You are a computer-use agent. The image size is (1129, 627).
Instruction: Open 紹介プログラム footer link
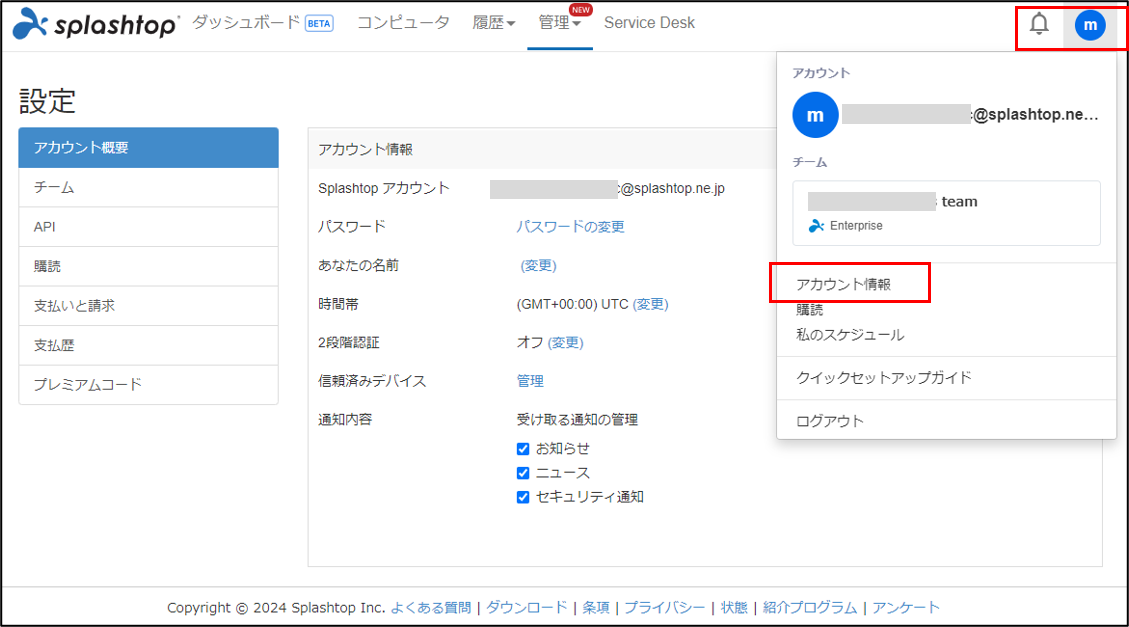click(x=809, y=608)
